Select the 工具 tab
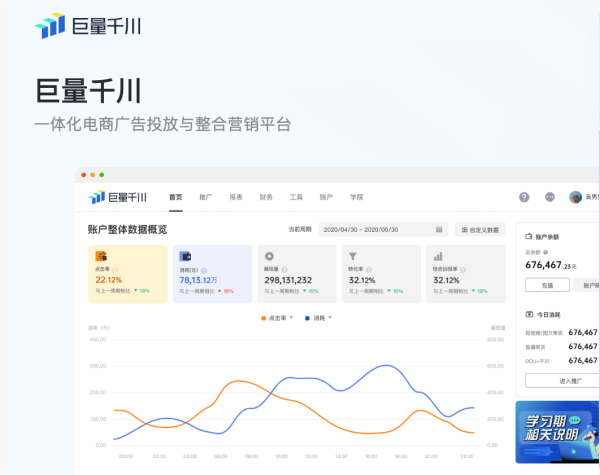 tap(296, 197)
